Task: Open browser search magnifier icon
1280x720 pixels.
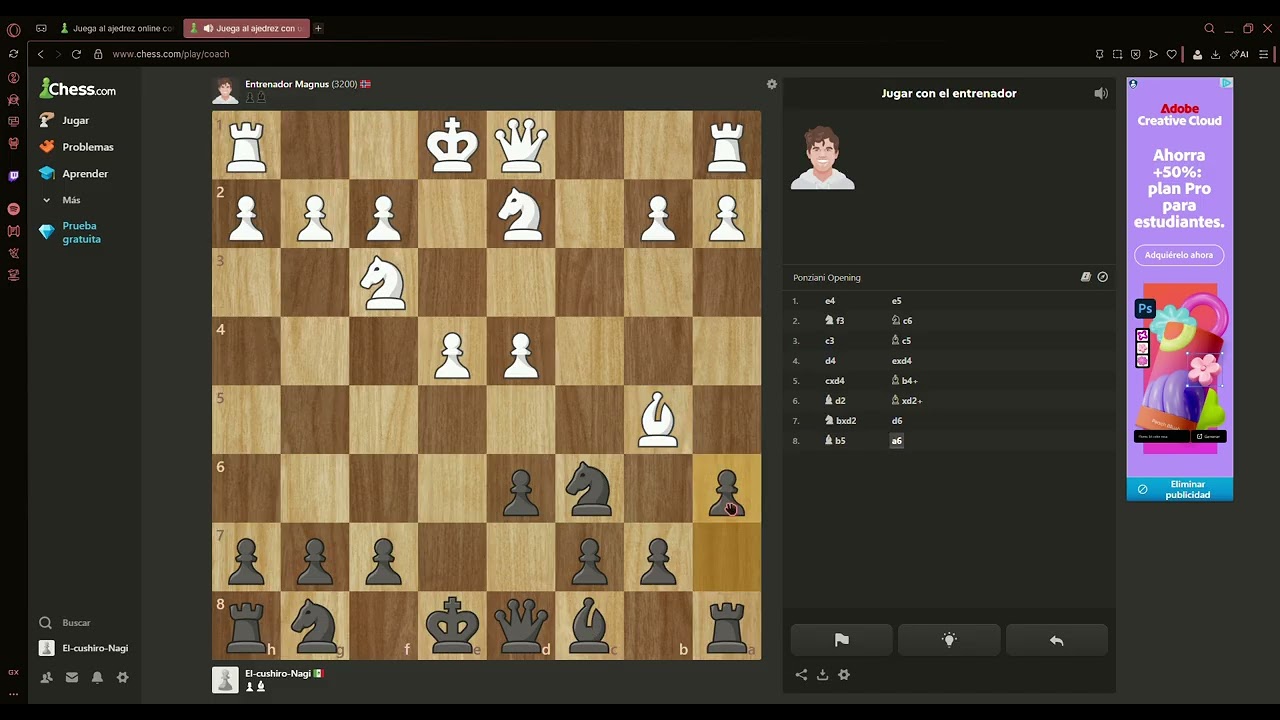Action: pyautogui.click(x=1209, y=28)
